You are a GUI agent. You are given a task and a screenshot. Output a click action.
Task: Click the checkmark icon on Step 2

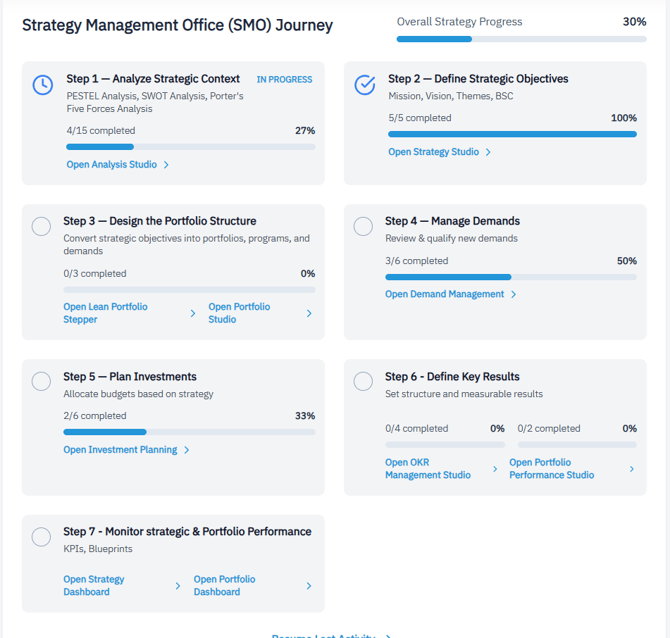(x=365, y=85)
